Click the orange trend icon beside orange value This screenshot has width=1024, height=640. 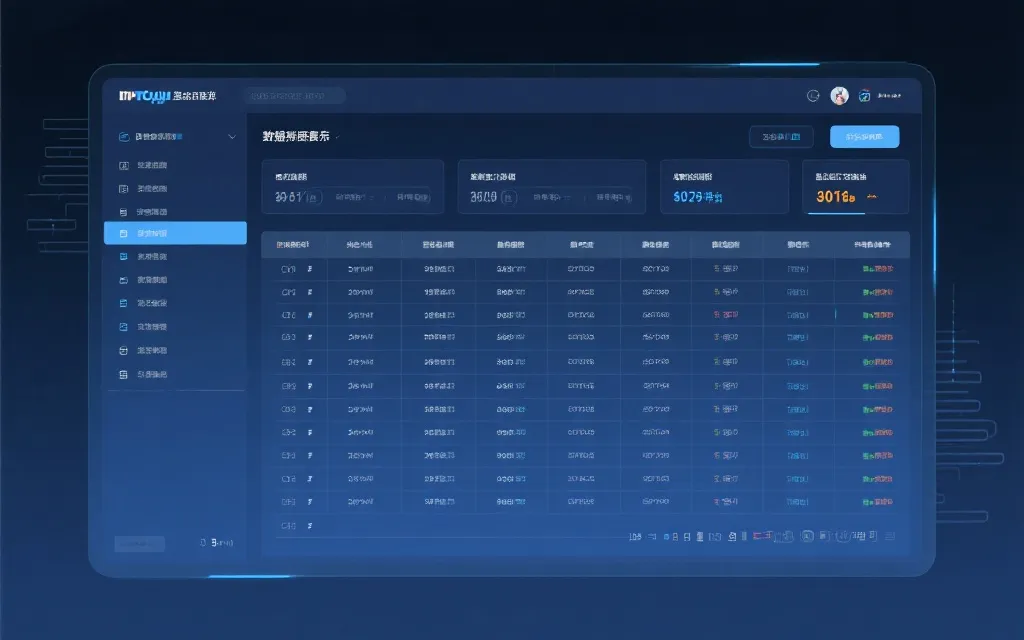(x=872, y=197)
